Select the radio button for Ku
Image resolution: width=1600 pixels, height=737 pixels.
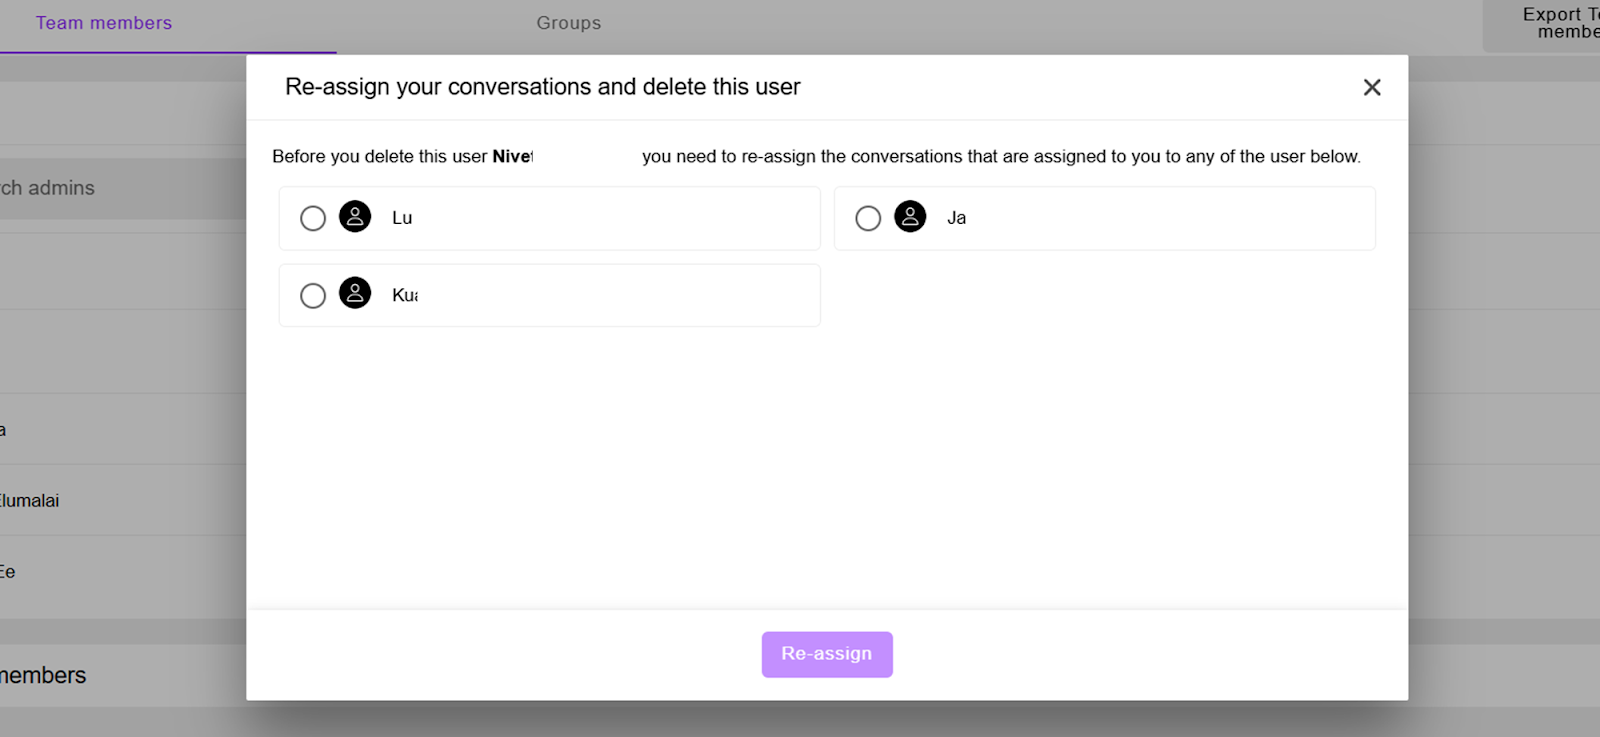click(313, 296)
